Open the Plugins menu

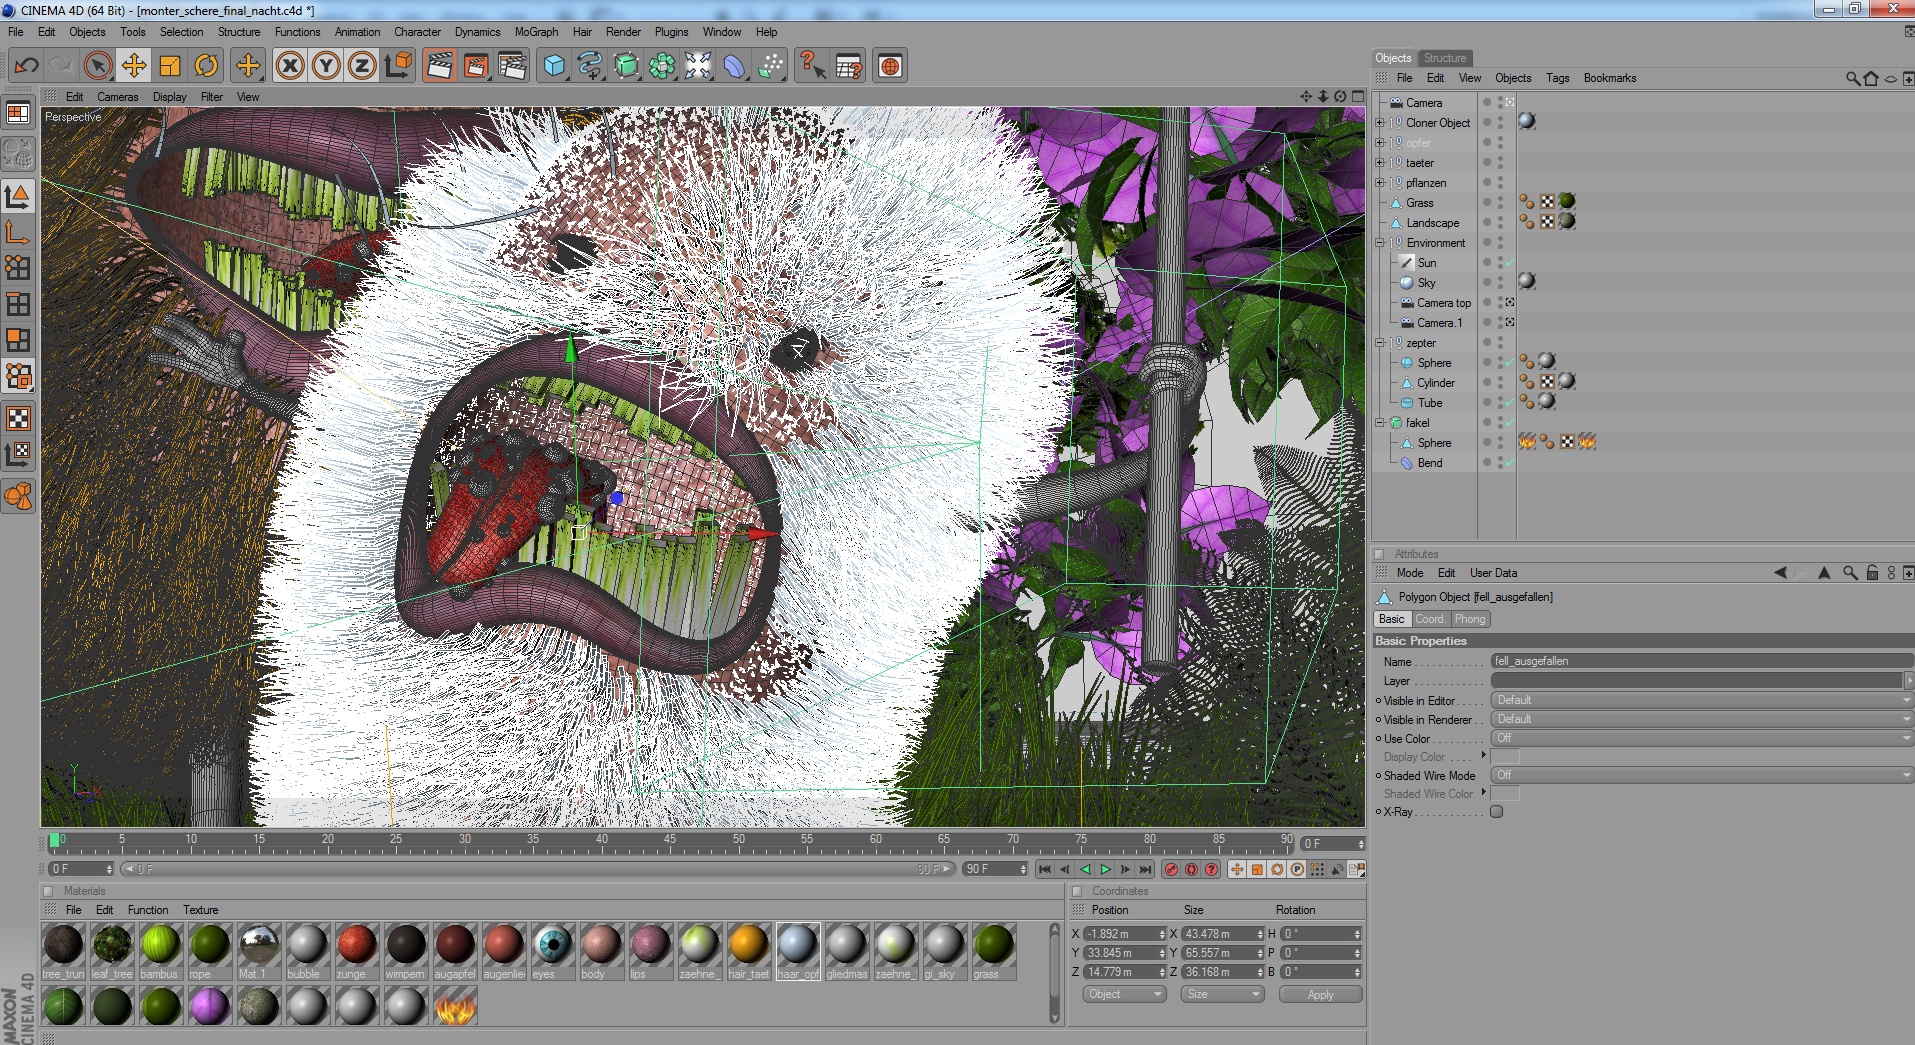pos(671,32)
